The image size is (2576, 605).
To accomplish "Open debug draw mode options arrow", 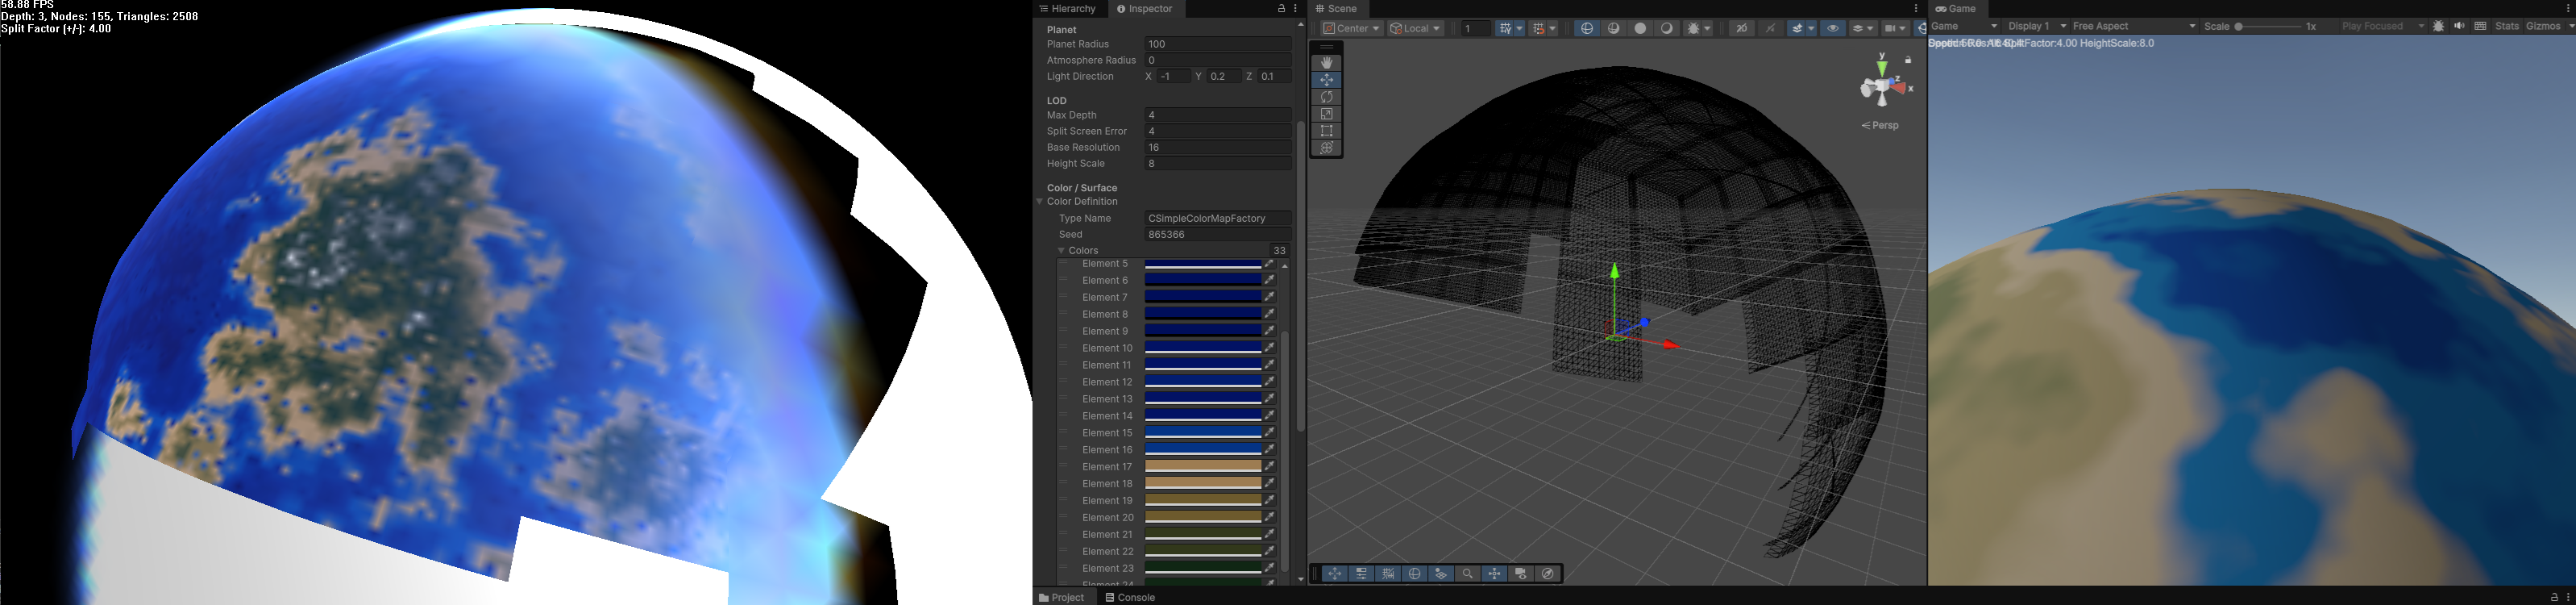I will (x=1707, y=28).
